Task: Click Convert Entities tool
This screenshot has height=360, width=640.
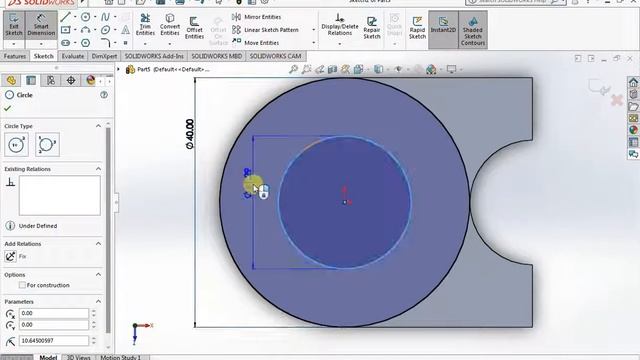Action: tap(170, 24)
